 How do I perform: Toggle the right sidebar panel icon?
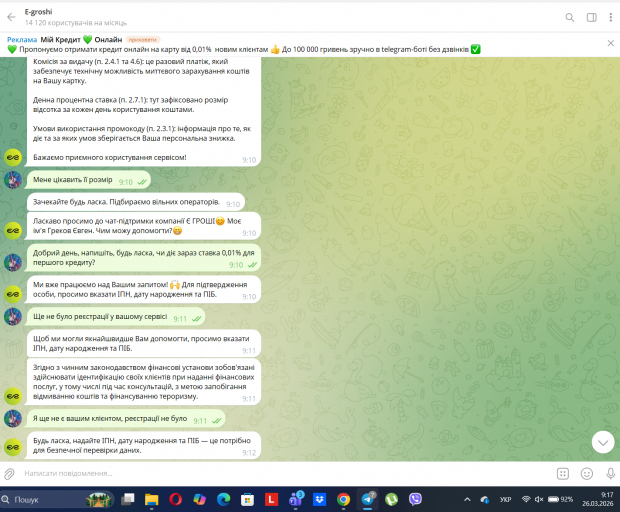(592, 17)
